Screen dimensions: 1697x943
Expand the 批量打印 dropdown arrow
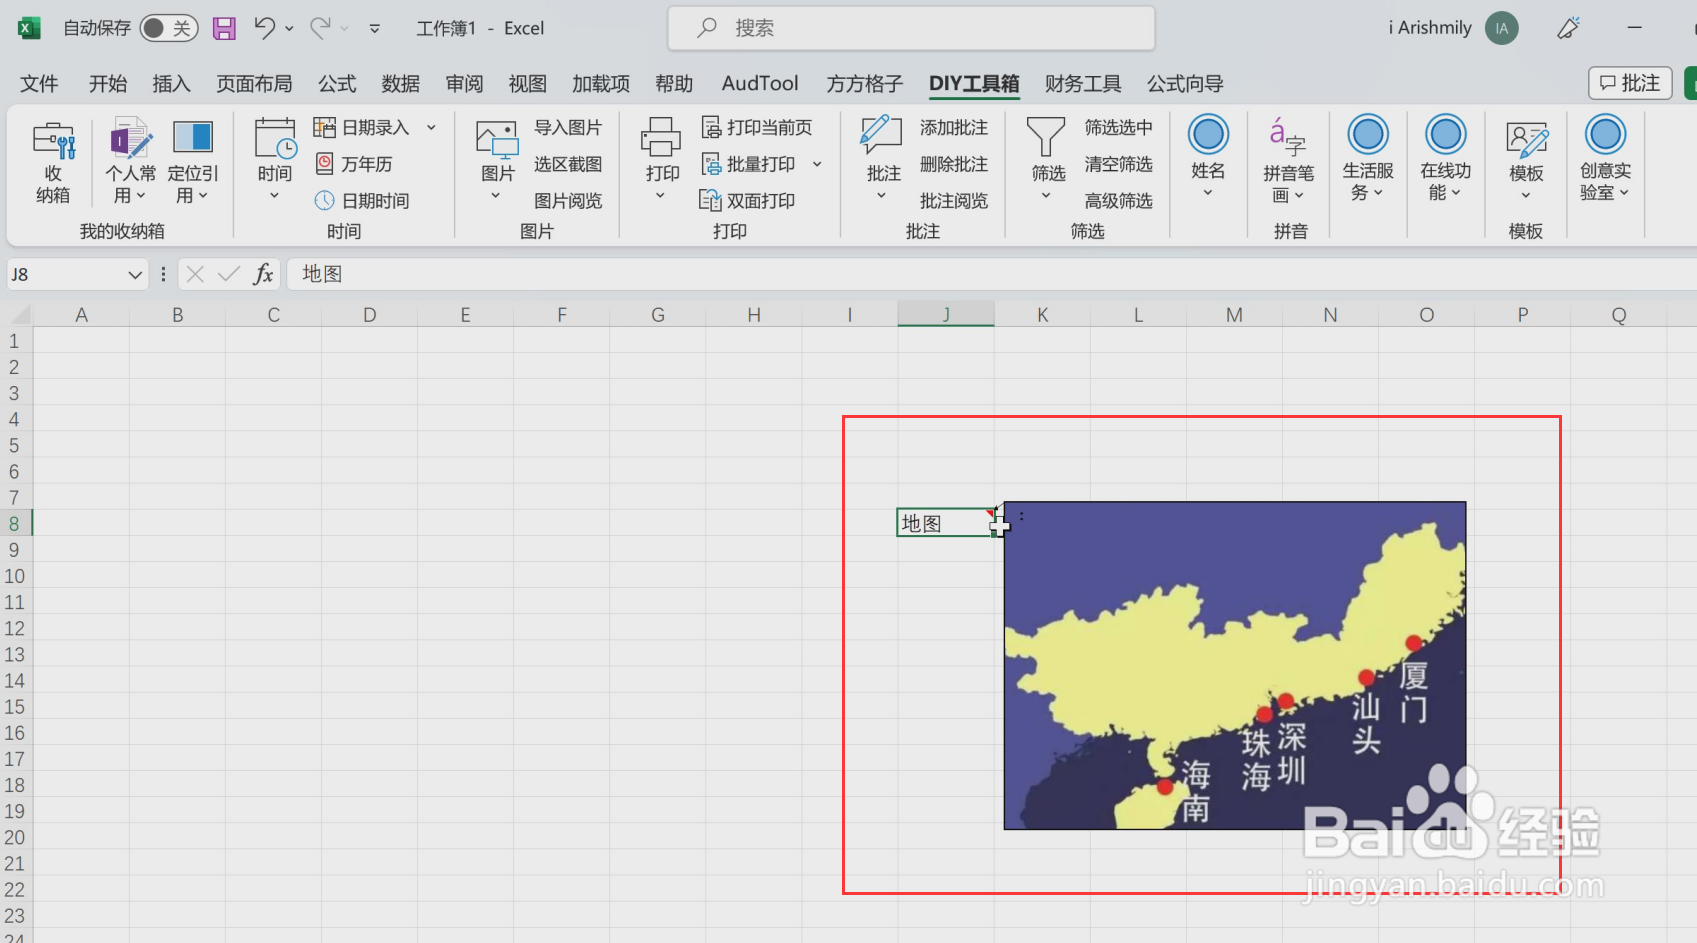pyautogui.click(x=817, y=164)
